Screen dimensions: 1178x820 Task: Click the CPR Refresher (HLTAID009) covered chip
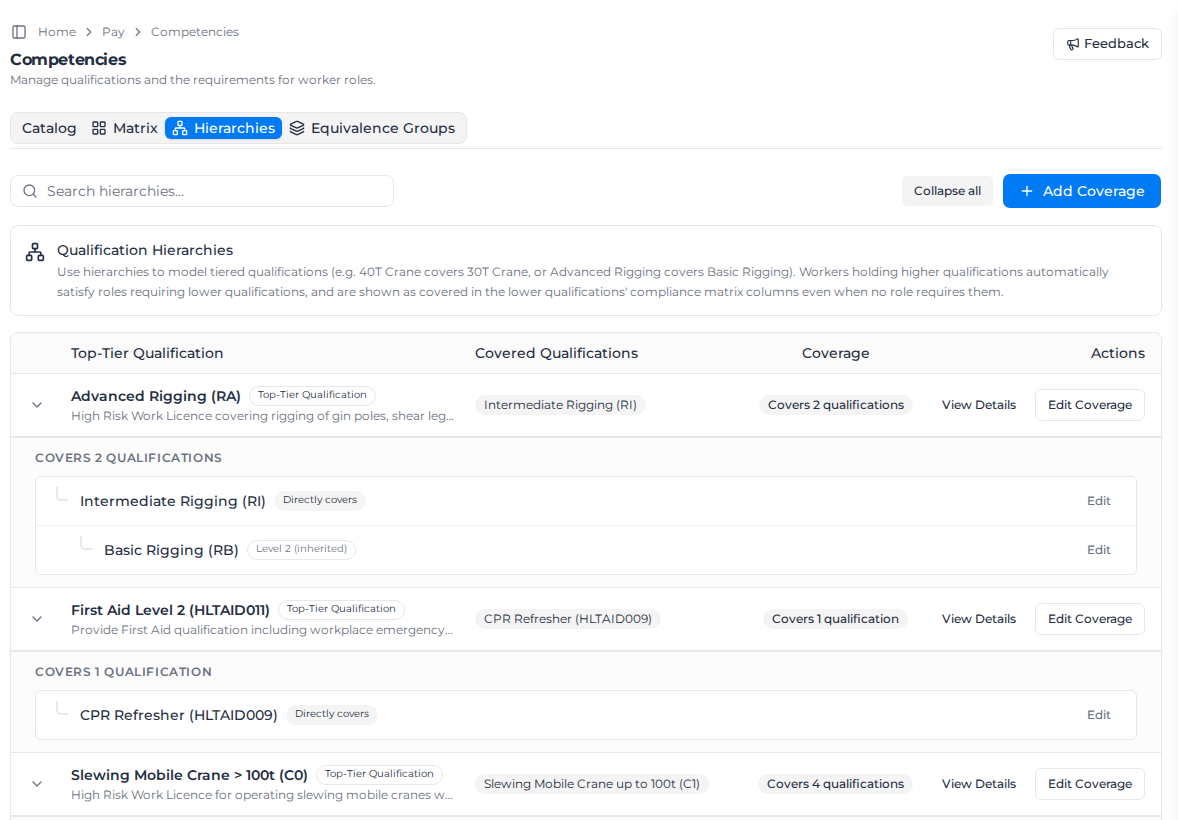click(x=567, y=619)
